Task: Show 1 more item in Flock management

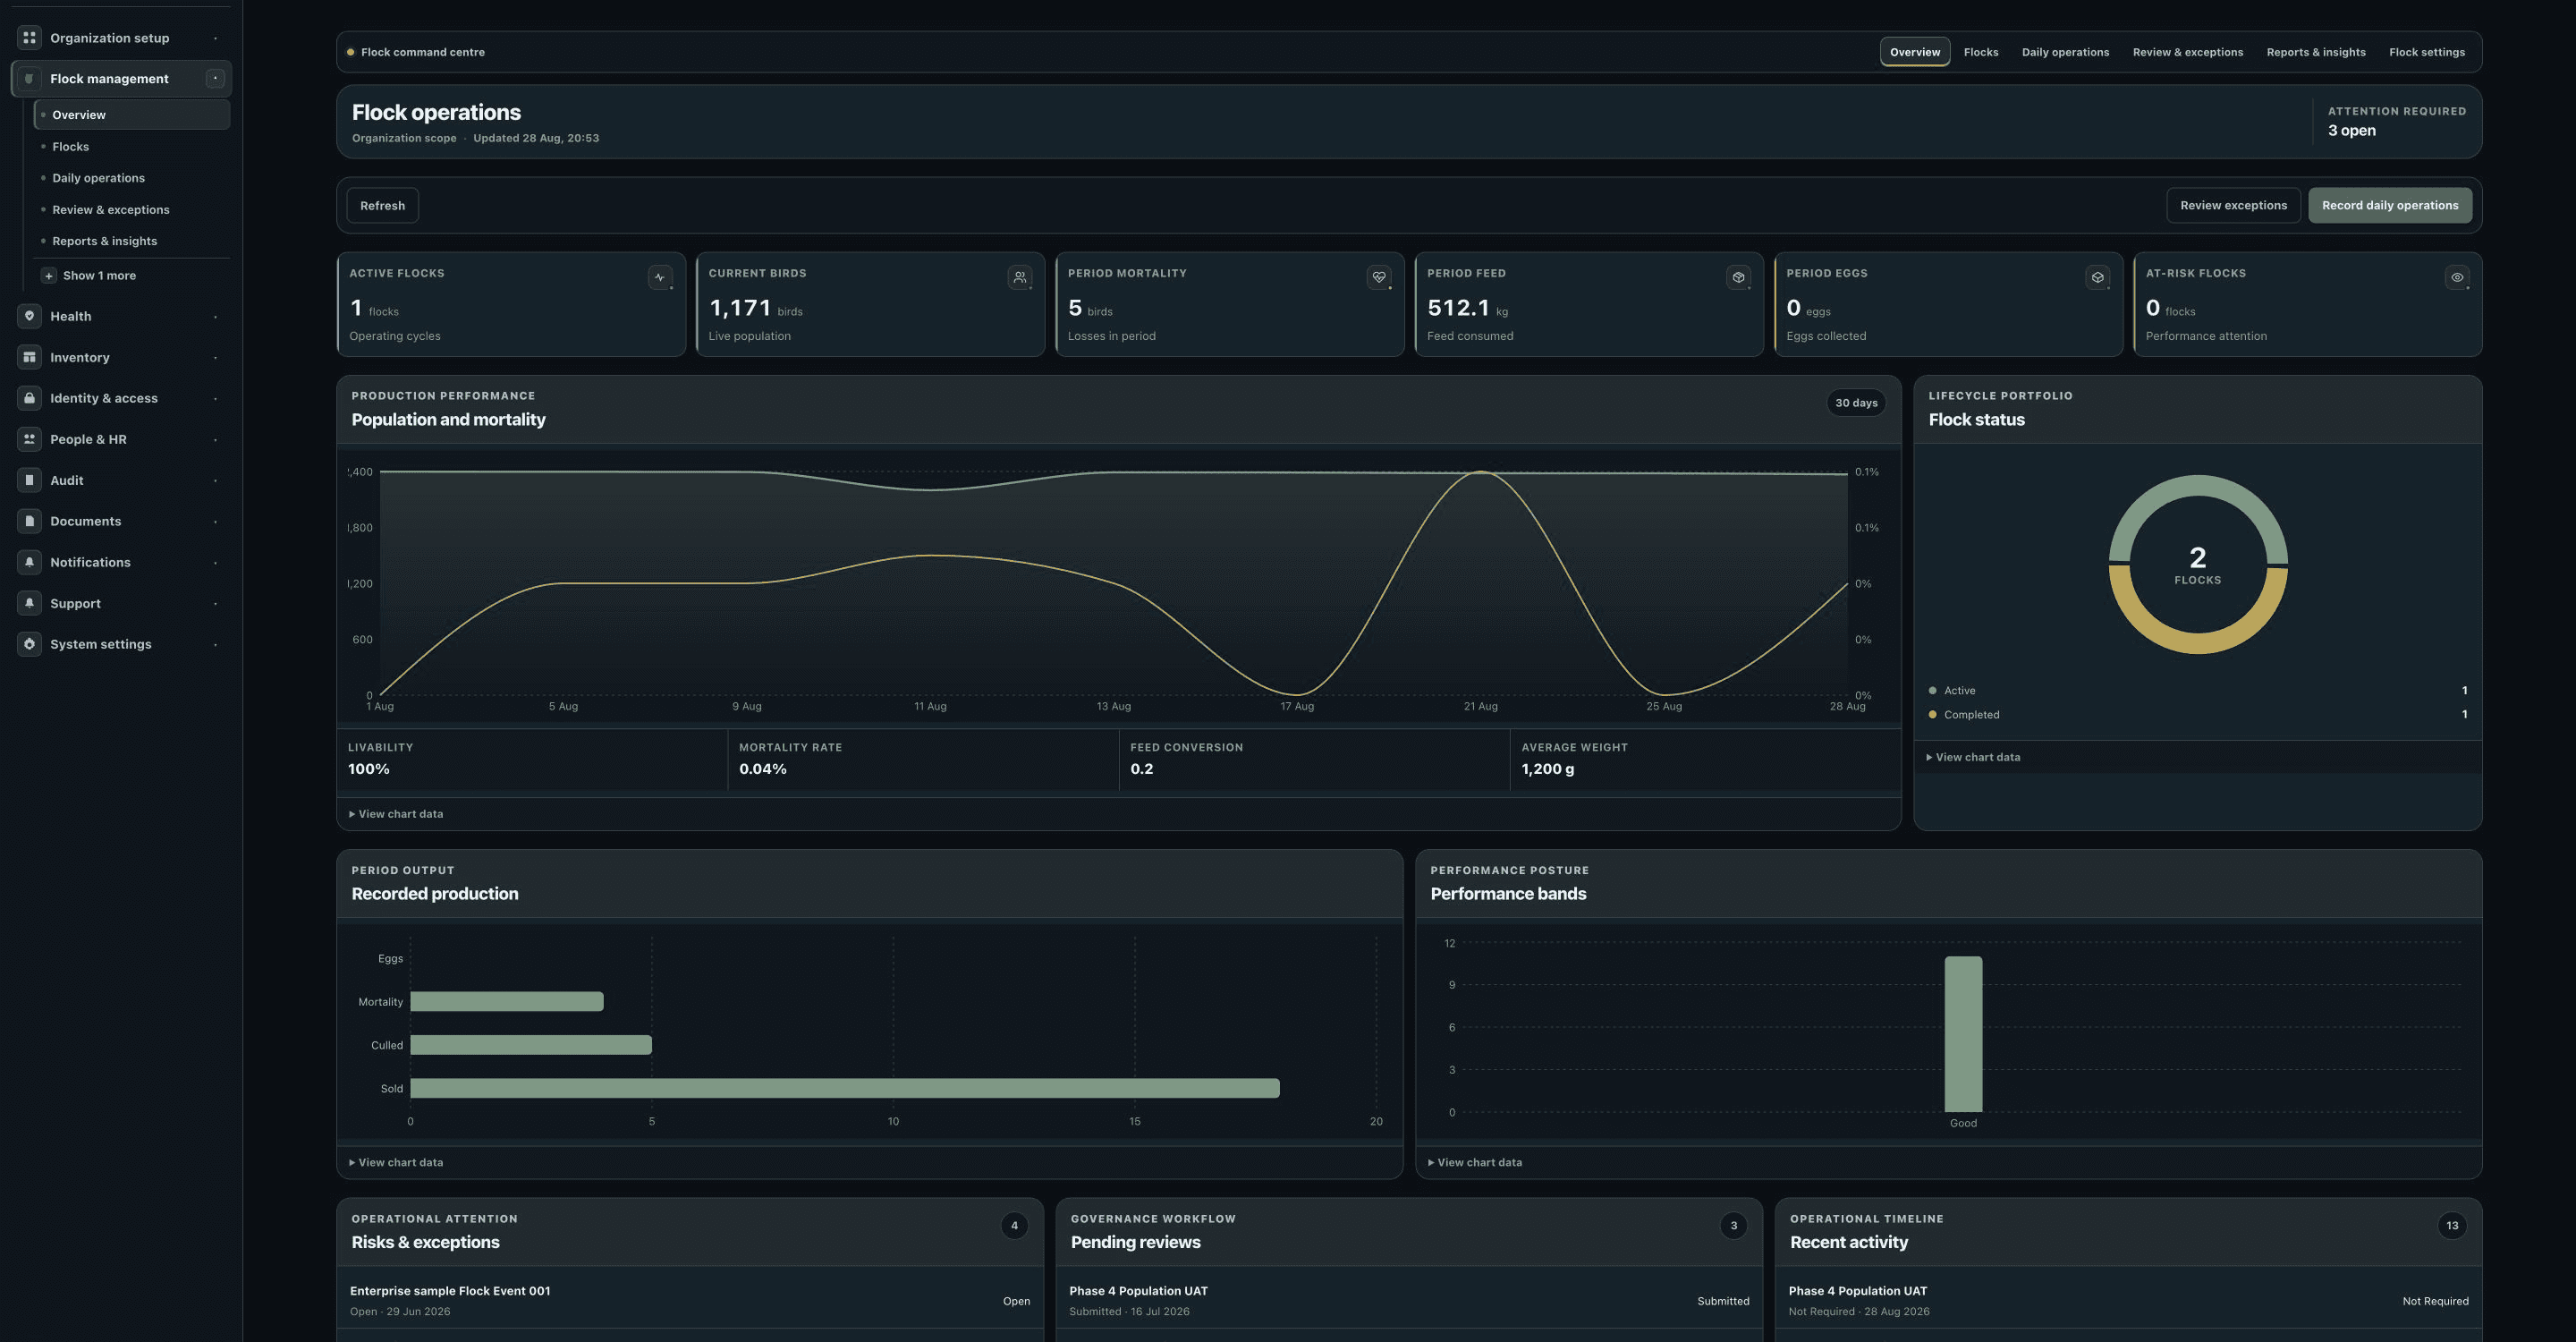Action: (x=99, y=276)
